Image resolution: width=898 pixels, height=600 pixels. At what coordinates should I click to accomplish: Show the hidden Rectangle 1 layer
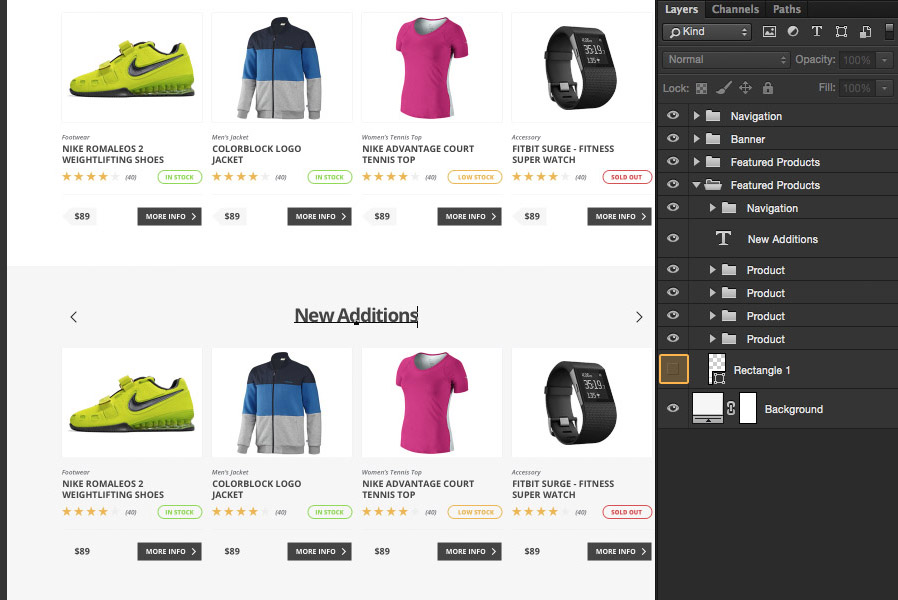click(674, 369)
